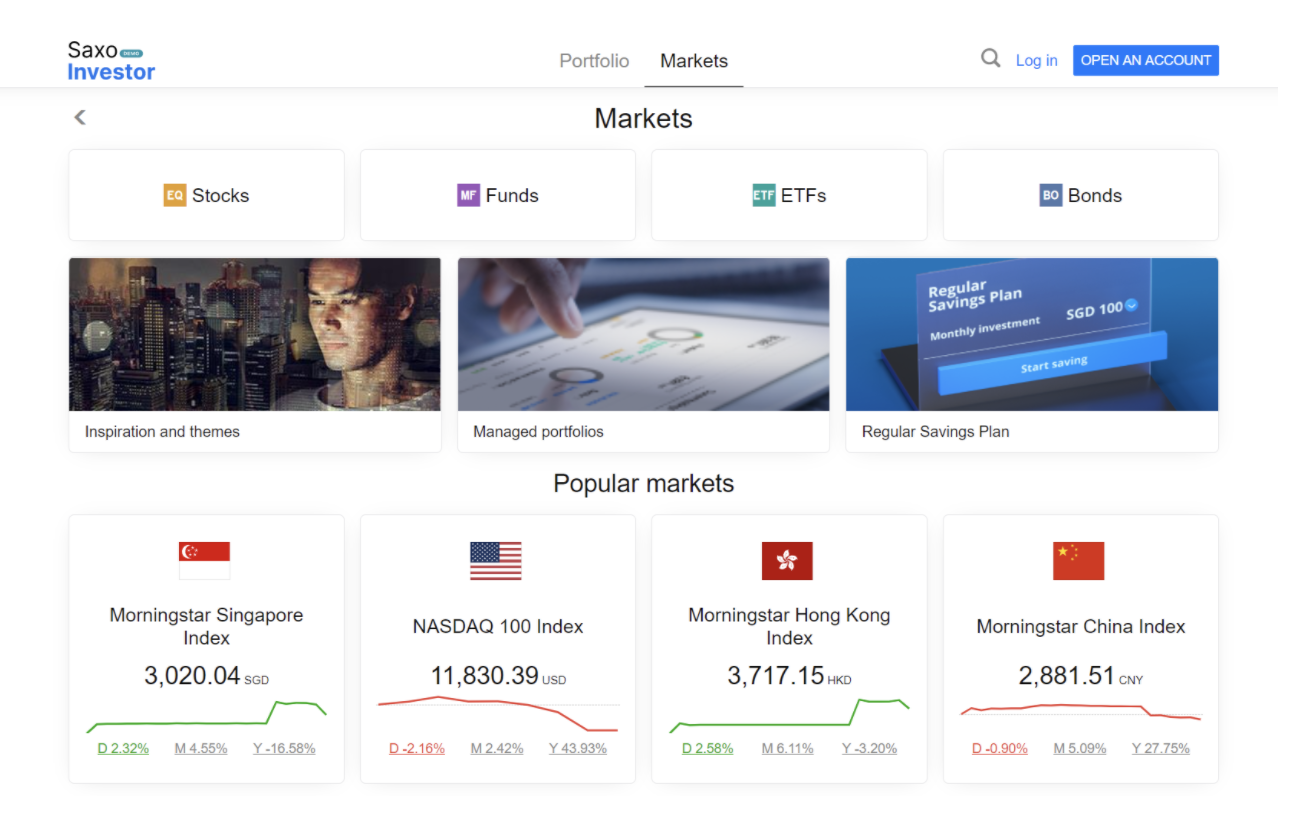
Task: Click the United States flag icon
Action: coord(496,561)
